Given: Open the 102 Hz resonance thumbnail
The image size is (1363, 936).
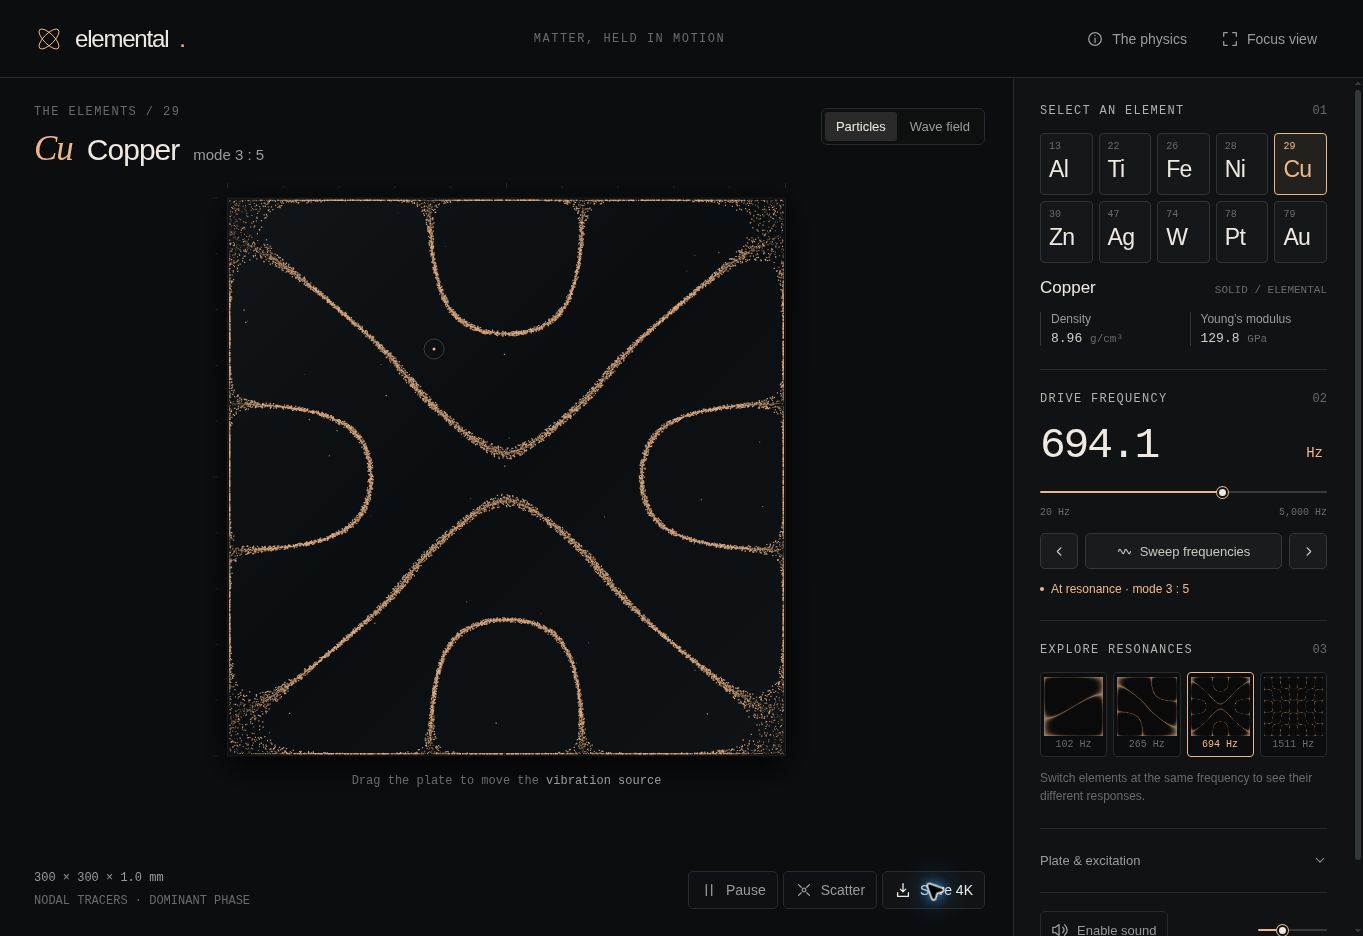Looking at the screenshot, I should pos(1073,714).
